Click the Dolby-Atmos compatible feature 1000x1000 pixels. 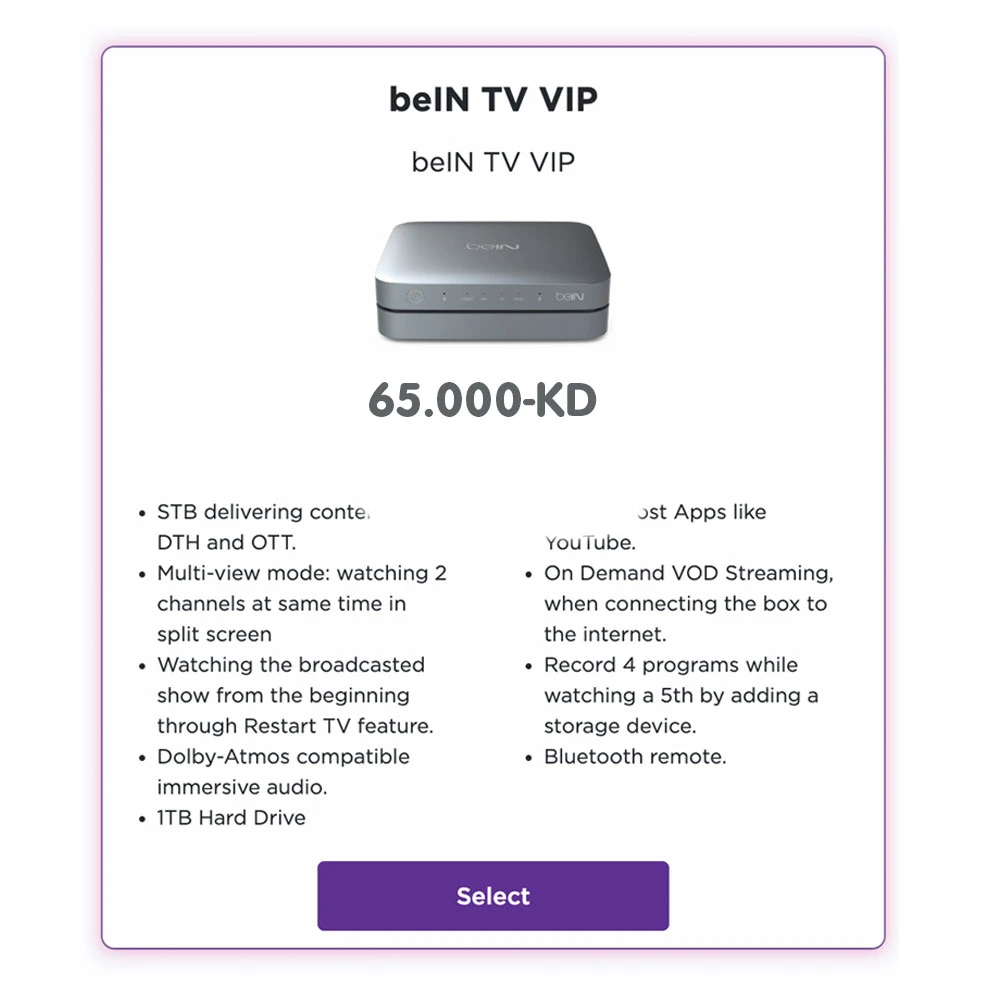click(283, 757)
